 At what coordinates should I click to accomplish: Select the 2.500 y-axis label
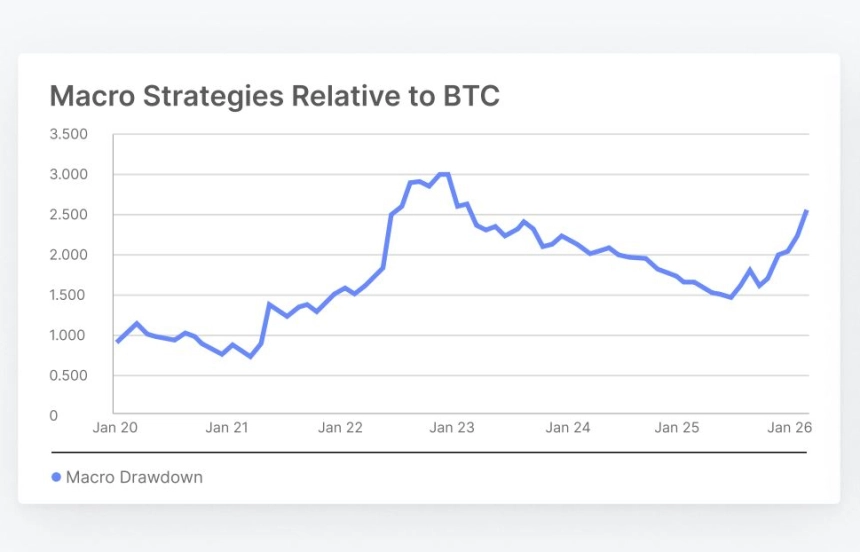69,214
